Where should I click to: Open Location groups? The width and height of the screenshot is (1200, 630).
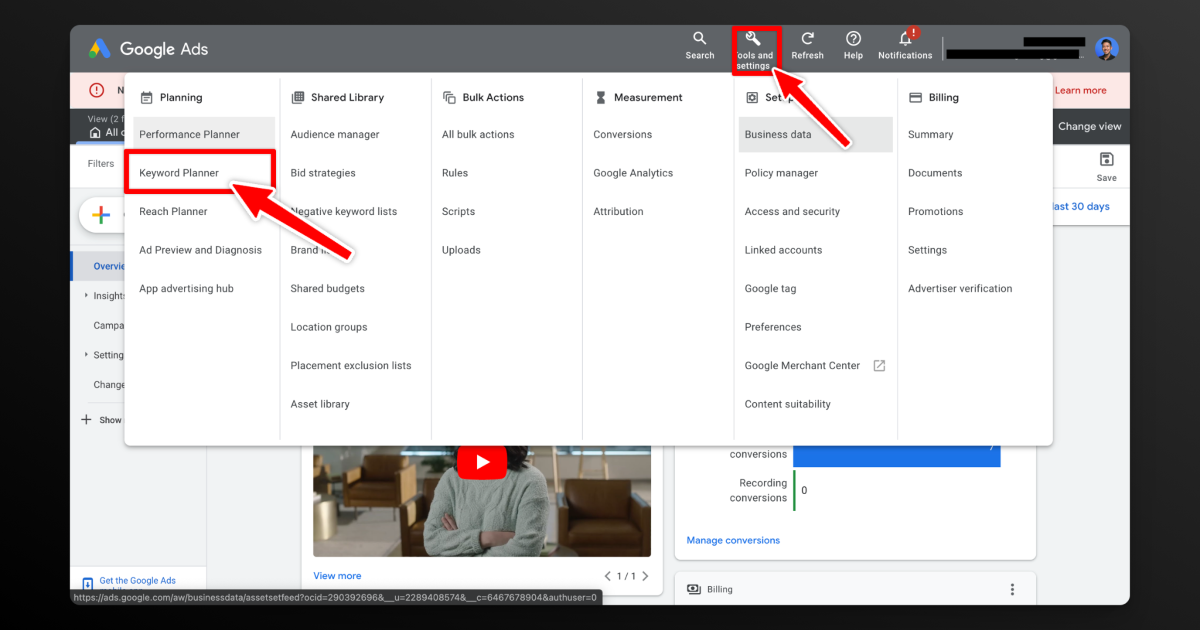click(329, 327)
